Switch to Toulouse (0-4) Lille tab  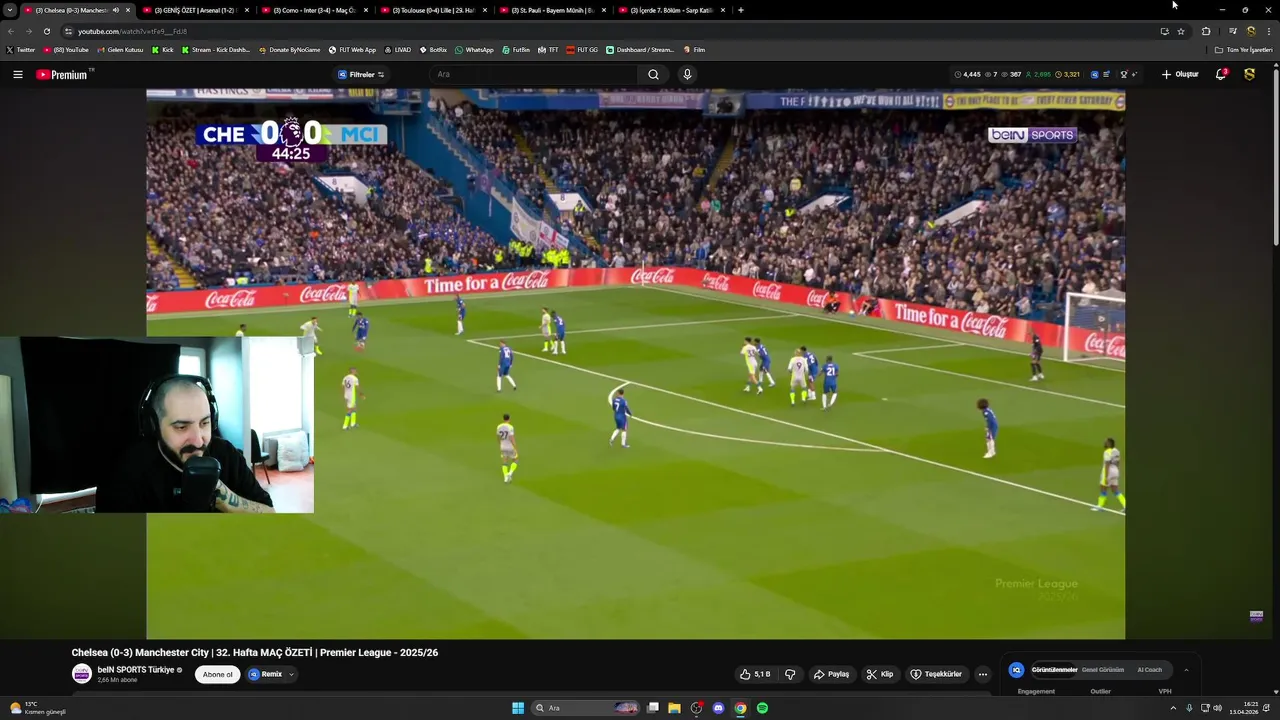pos(433,10)
